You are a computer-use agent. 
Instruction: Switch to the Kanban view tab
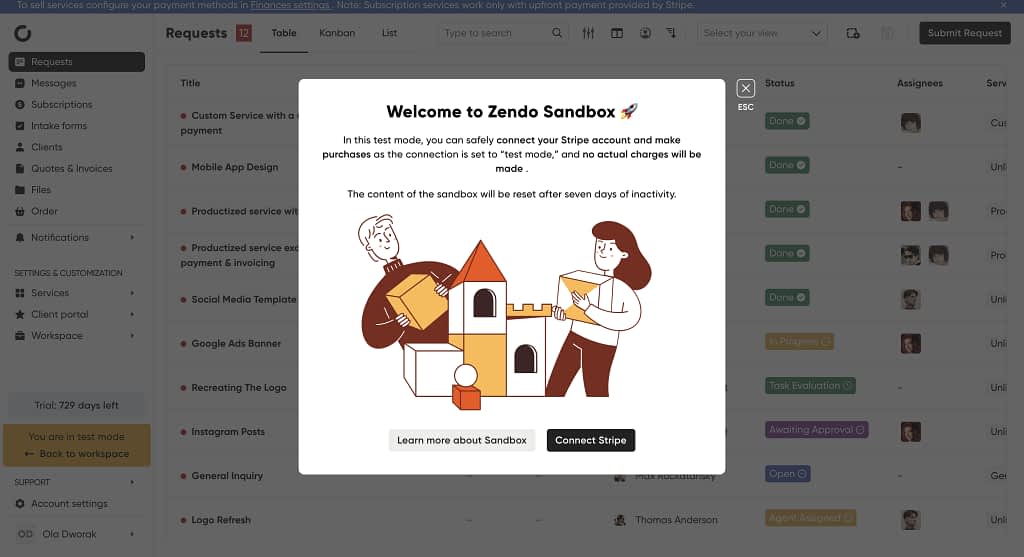click(x=337, y=33)
